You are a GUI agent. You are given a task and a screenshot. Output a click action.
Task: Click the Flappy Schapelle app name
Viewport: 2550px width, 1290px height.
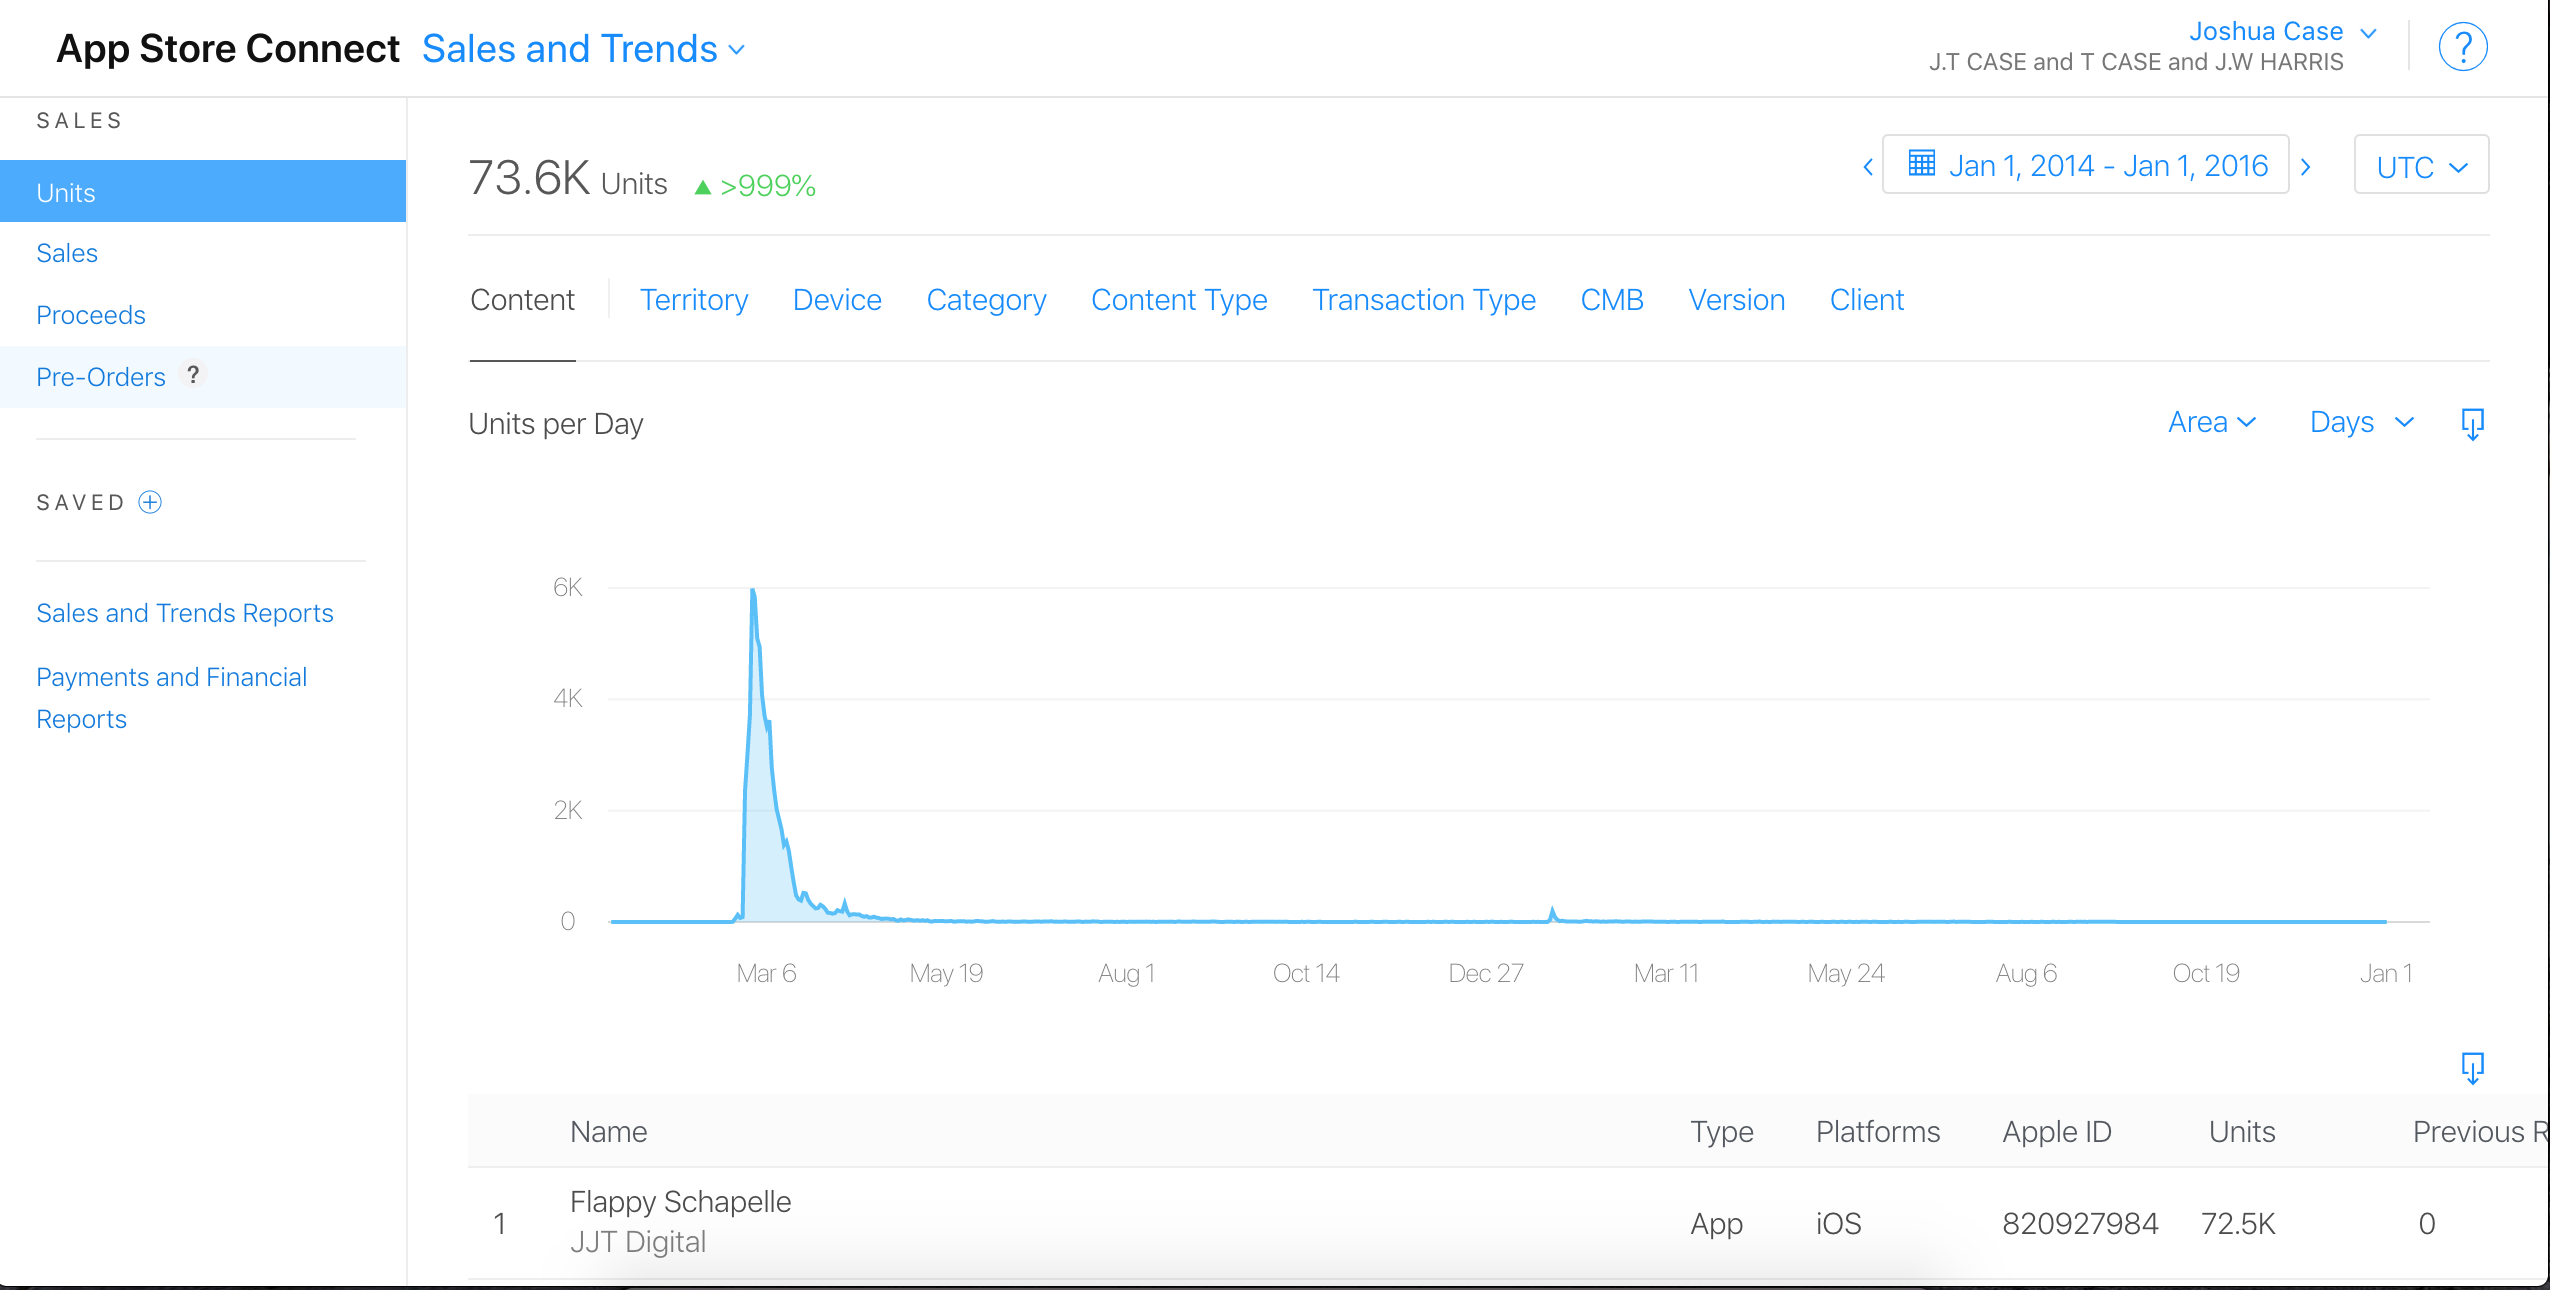[681, 1201]
